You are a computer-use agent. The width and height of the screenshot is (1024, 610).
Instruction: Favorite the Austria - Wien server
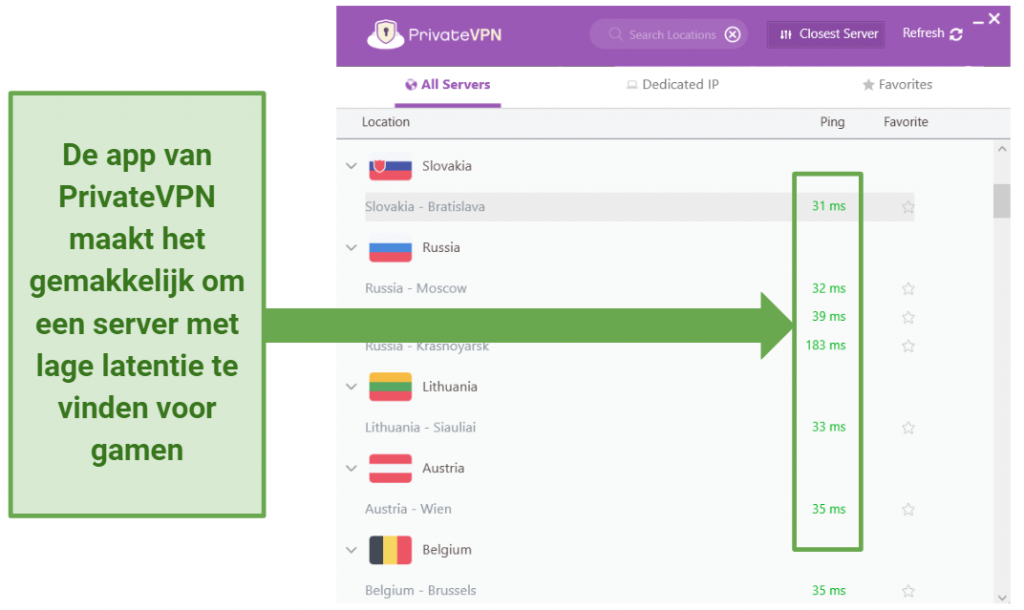coord(908,509)
